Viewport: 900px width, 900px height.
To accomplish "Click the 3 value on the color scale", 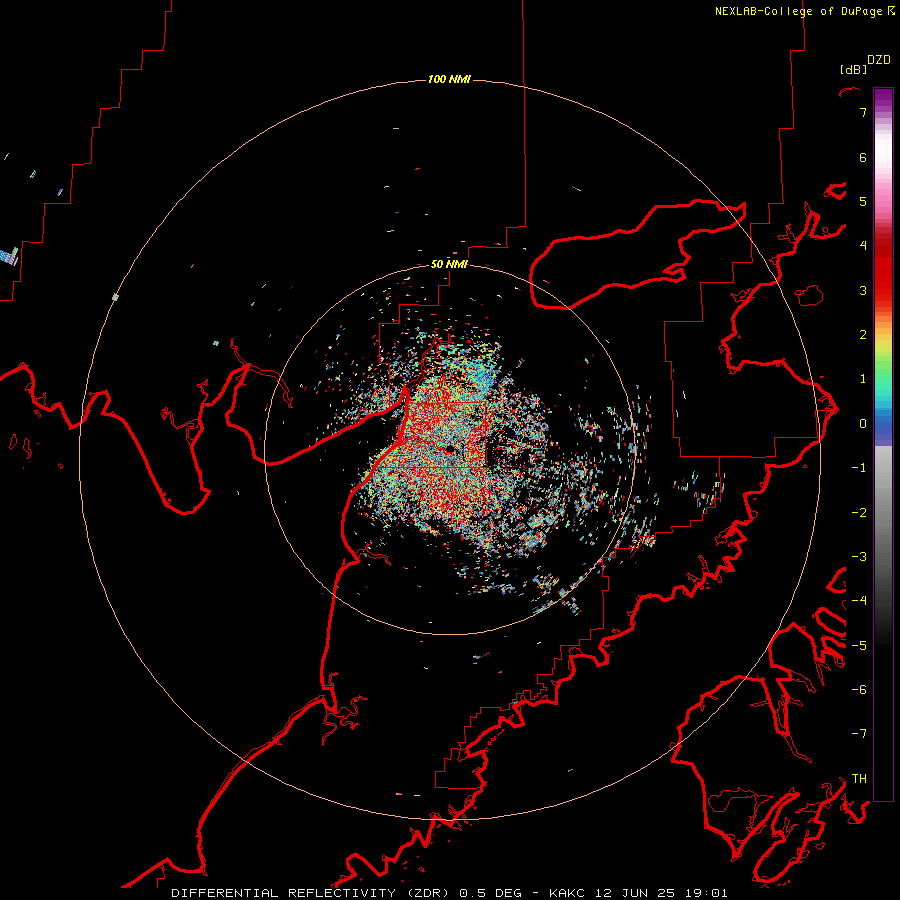I will point(863,290).
